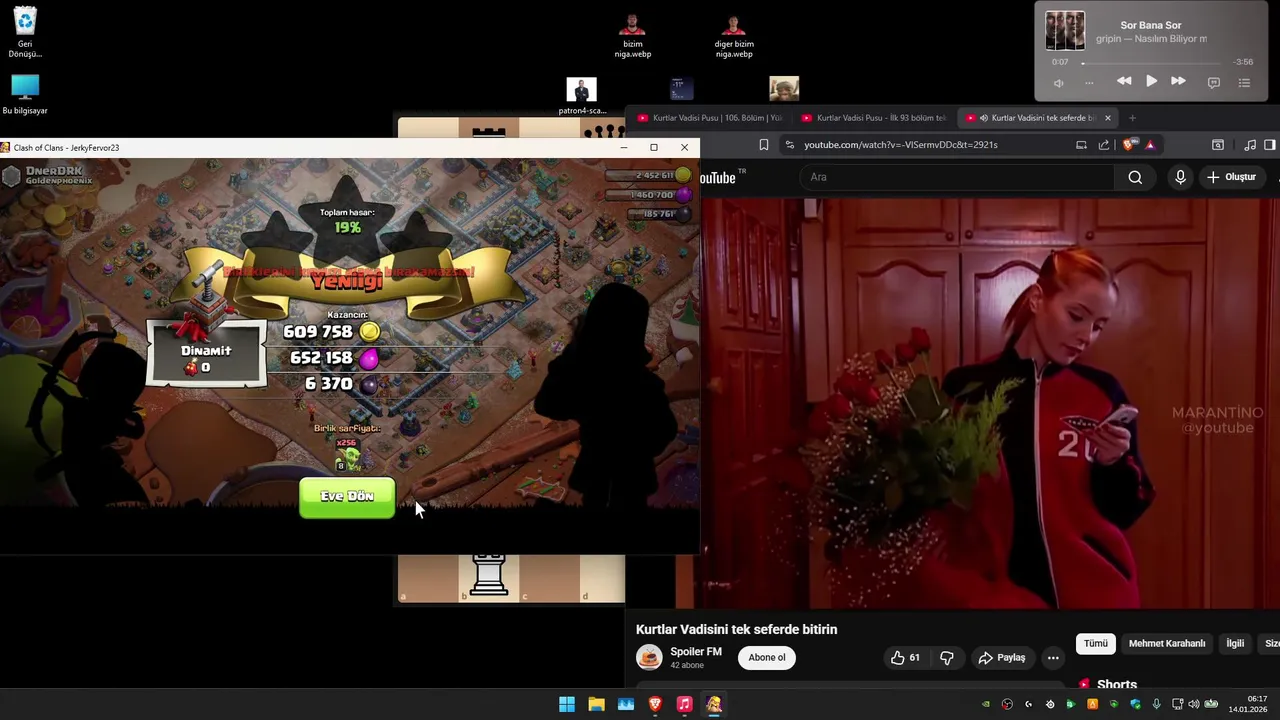Close the Kurtlar Vadisini tek seferde tab

tap(1107, 118)
